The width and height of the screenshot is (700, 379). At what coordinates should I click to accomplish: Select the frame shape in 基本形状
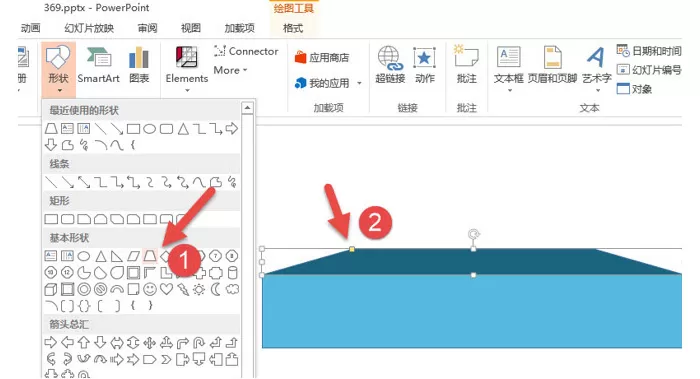tap(133, 272)
